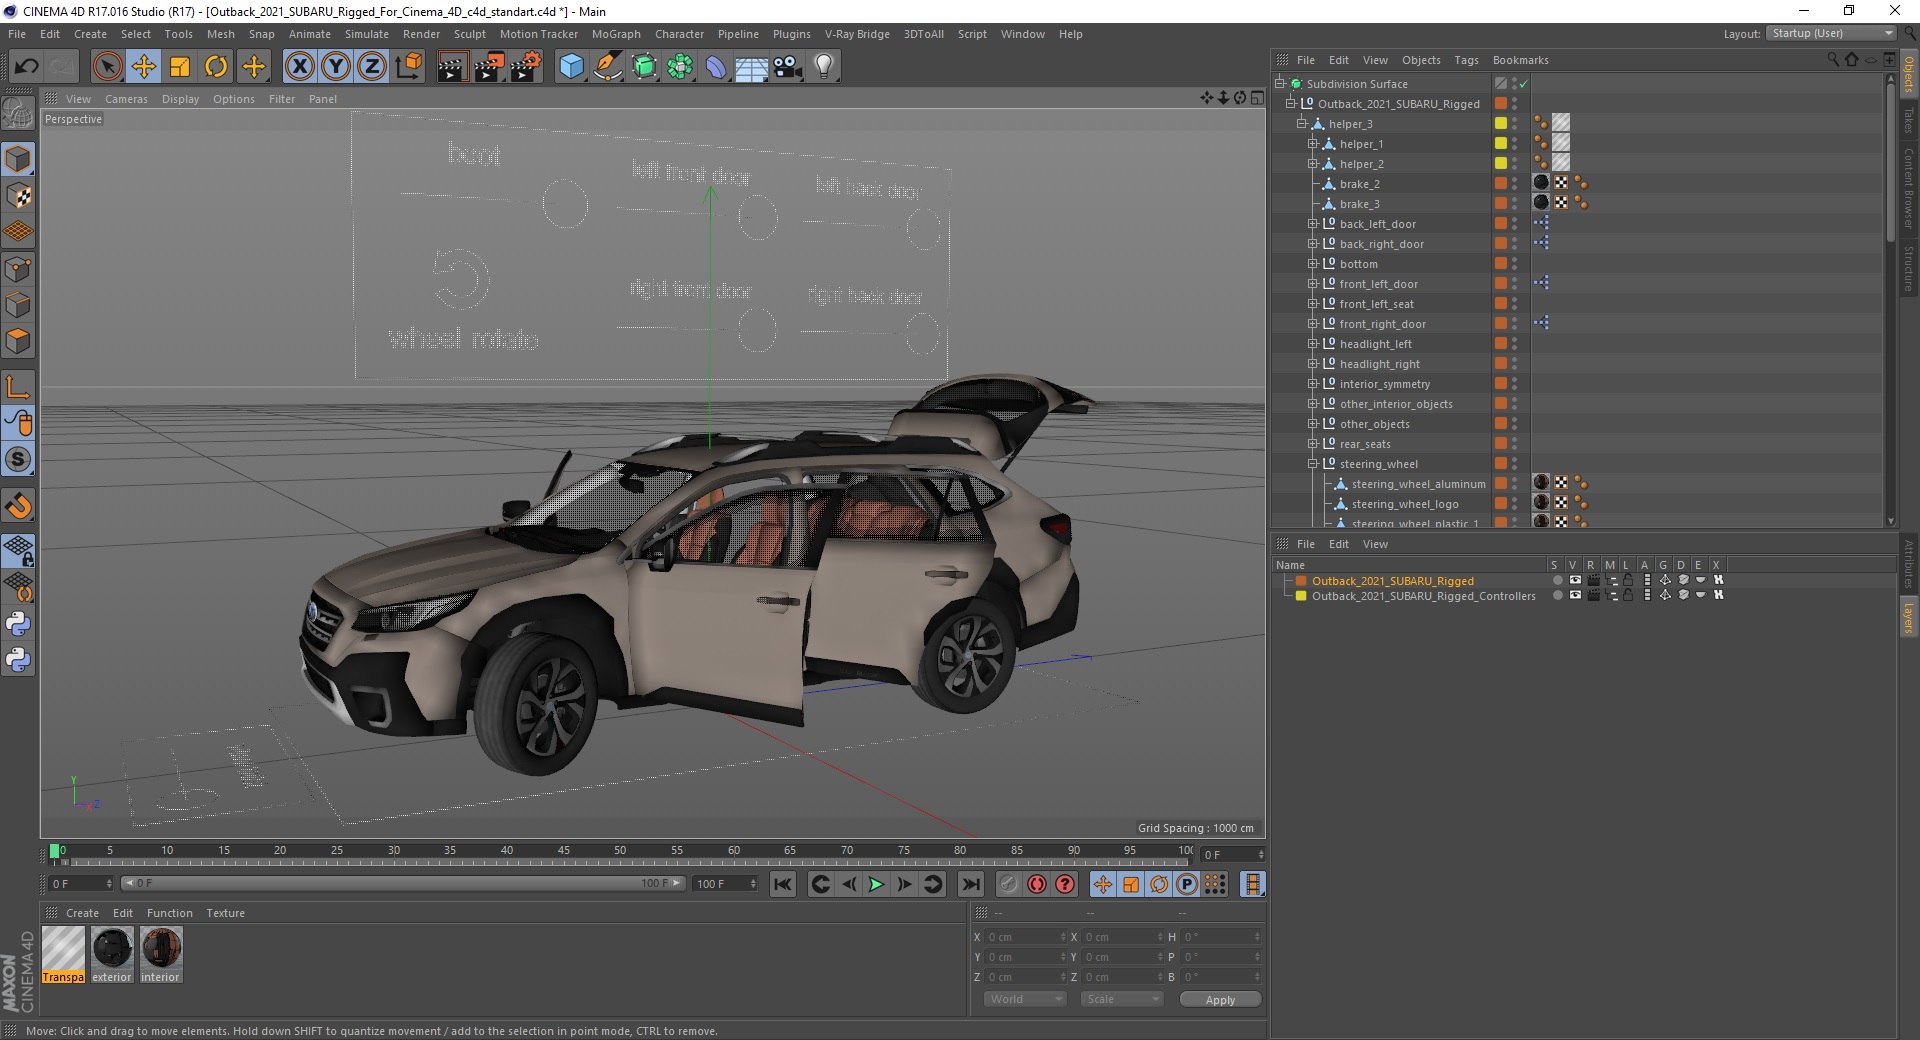Switch to Model mode in left palette
The width and height of the screenshot is (1920, 1040).
point(18,159)
